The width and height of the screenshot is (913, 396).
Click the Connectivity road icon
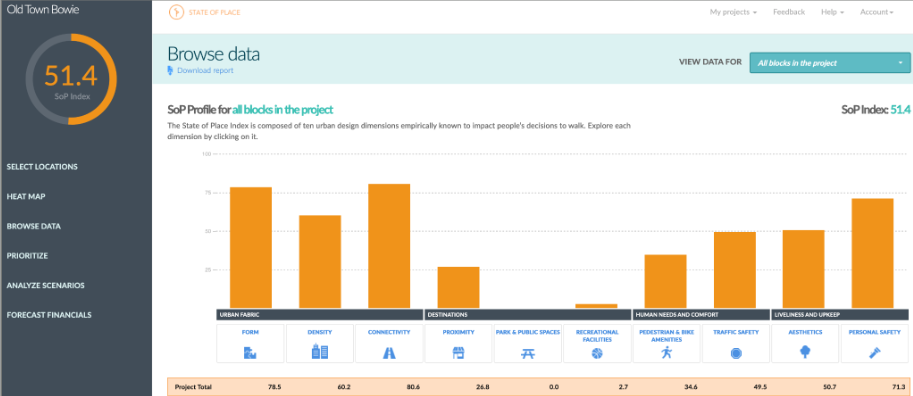[x=389, y=352]
